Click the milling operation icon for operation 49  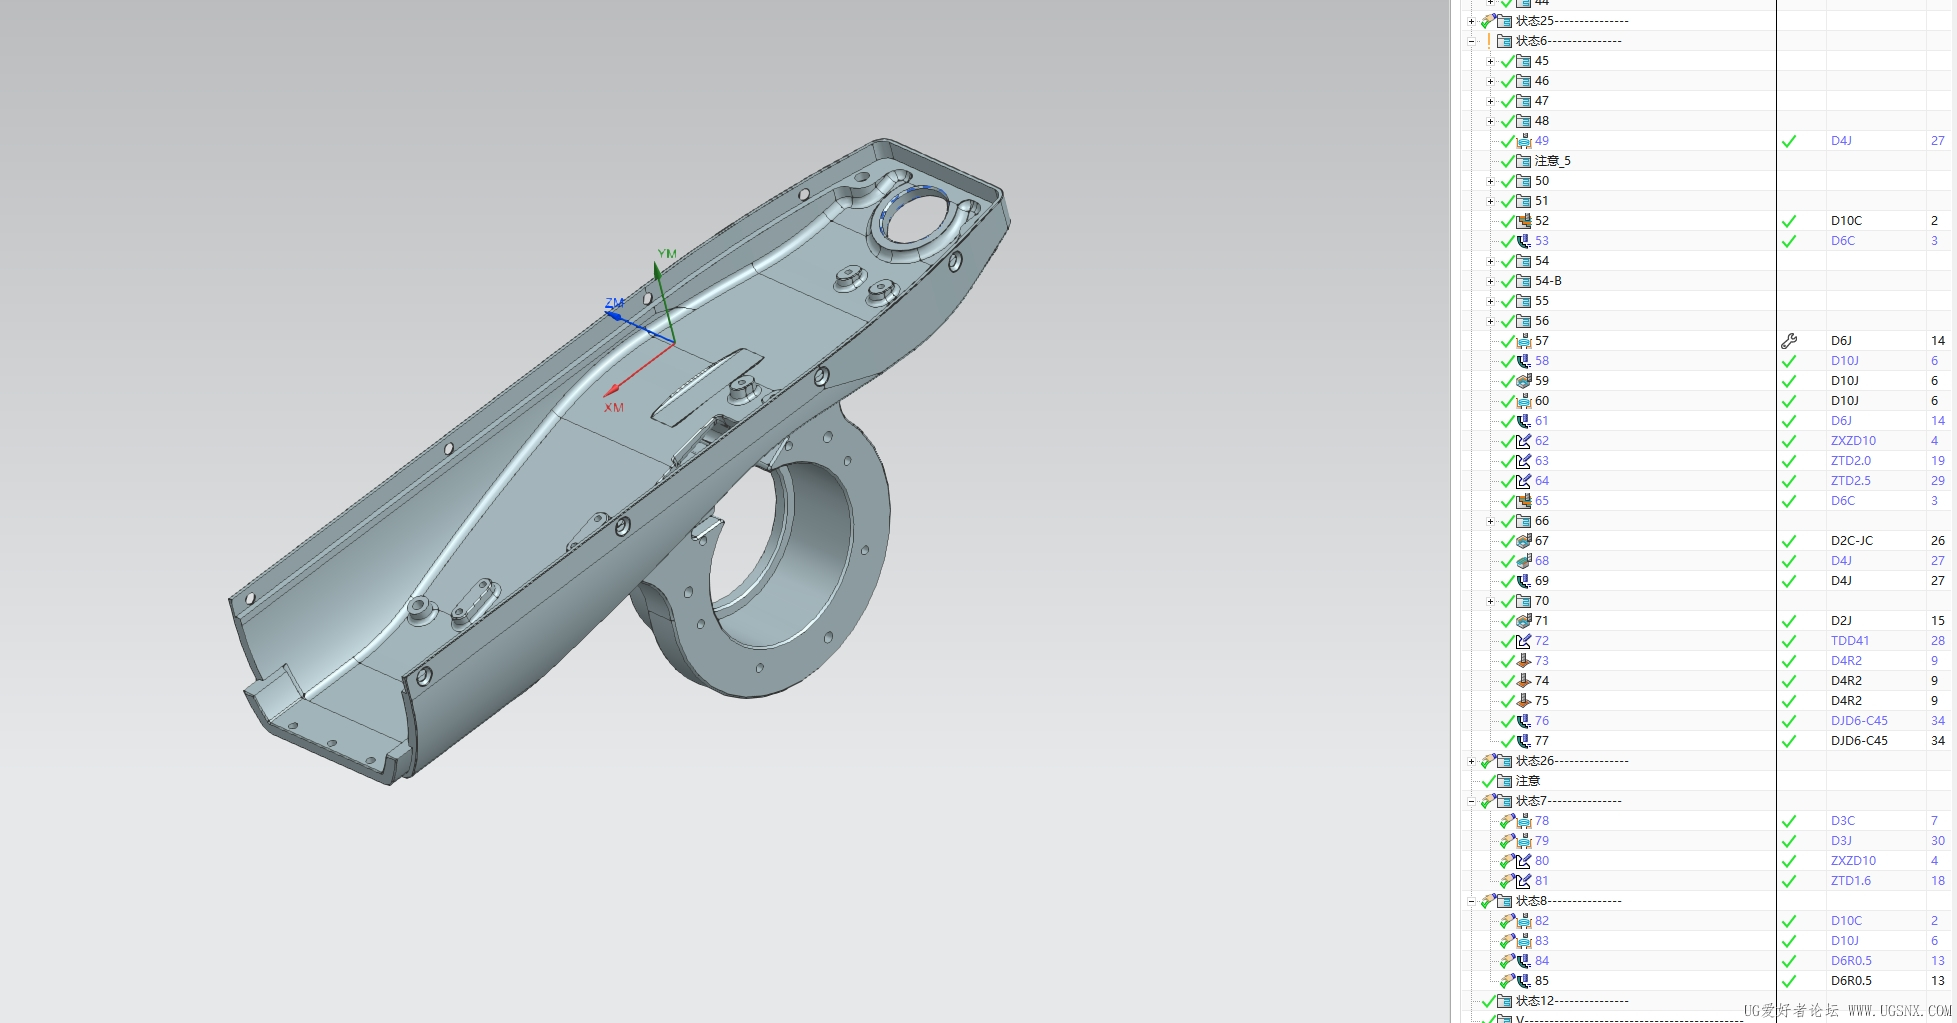click(1523, 141)
